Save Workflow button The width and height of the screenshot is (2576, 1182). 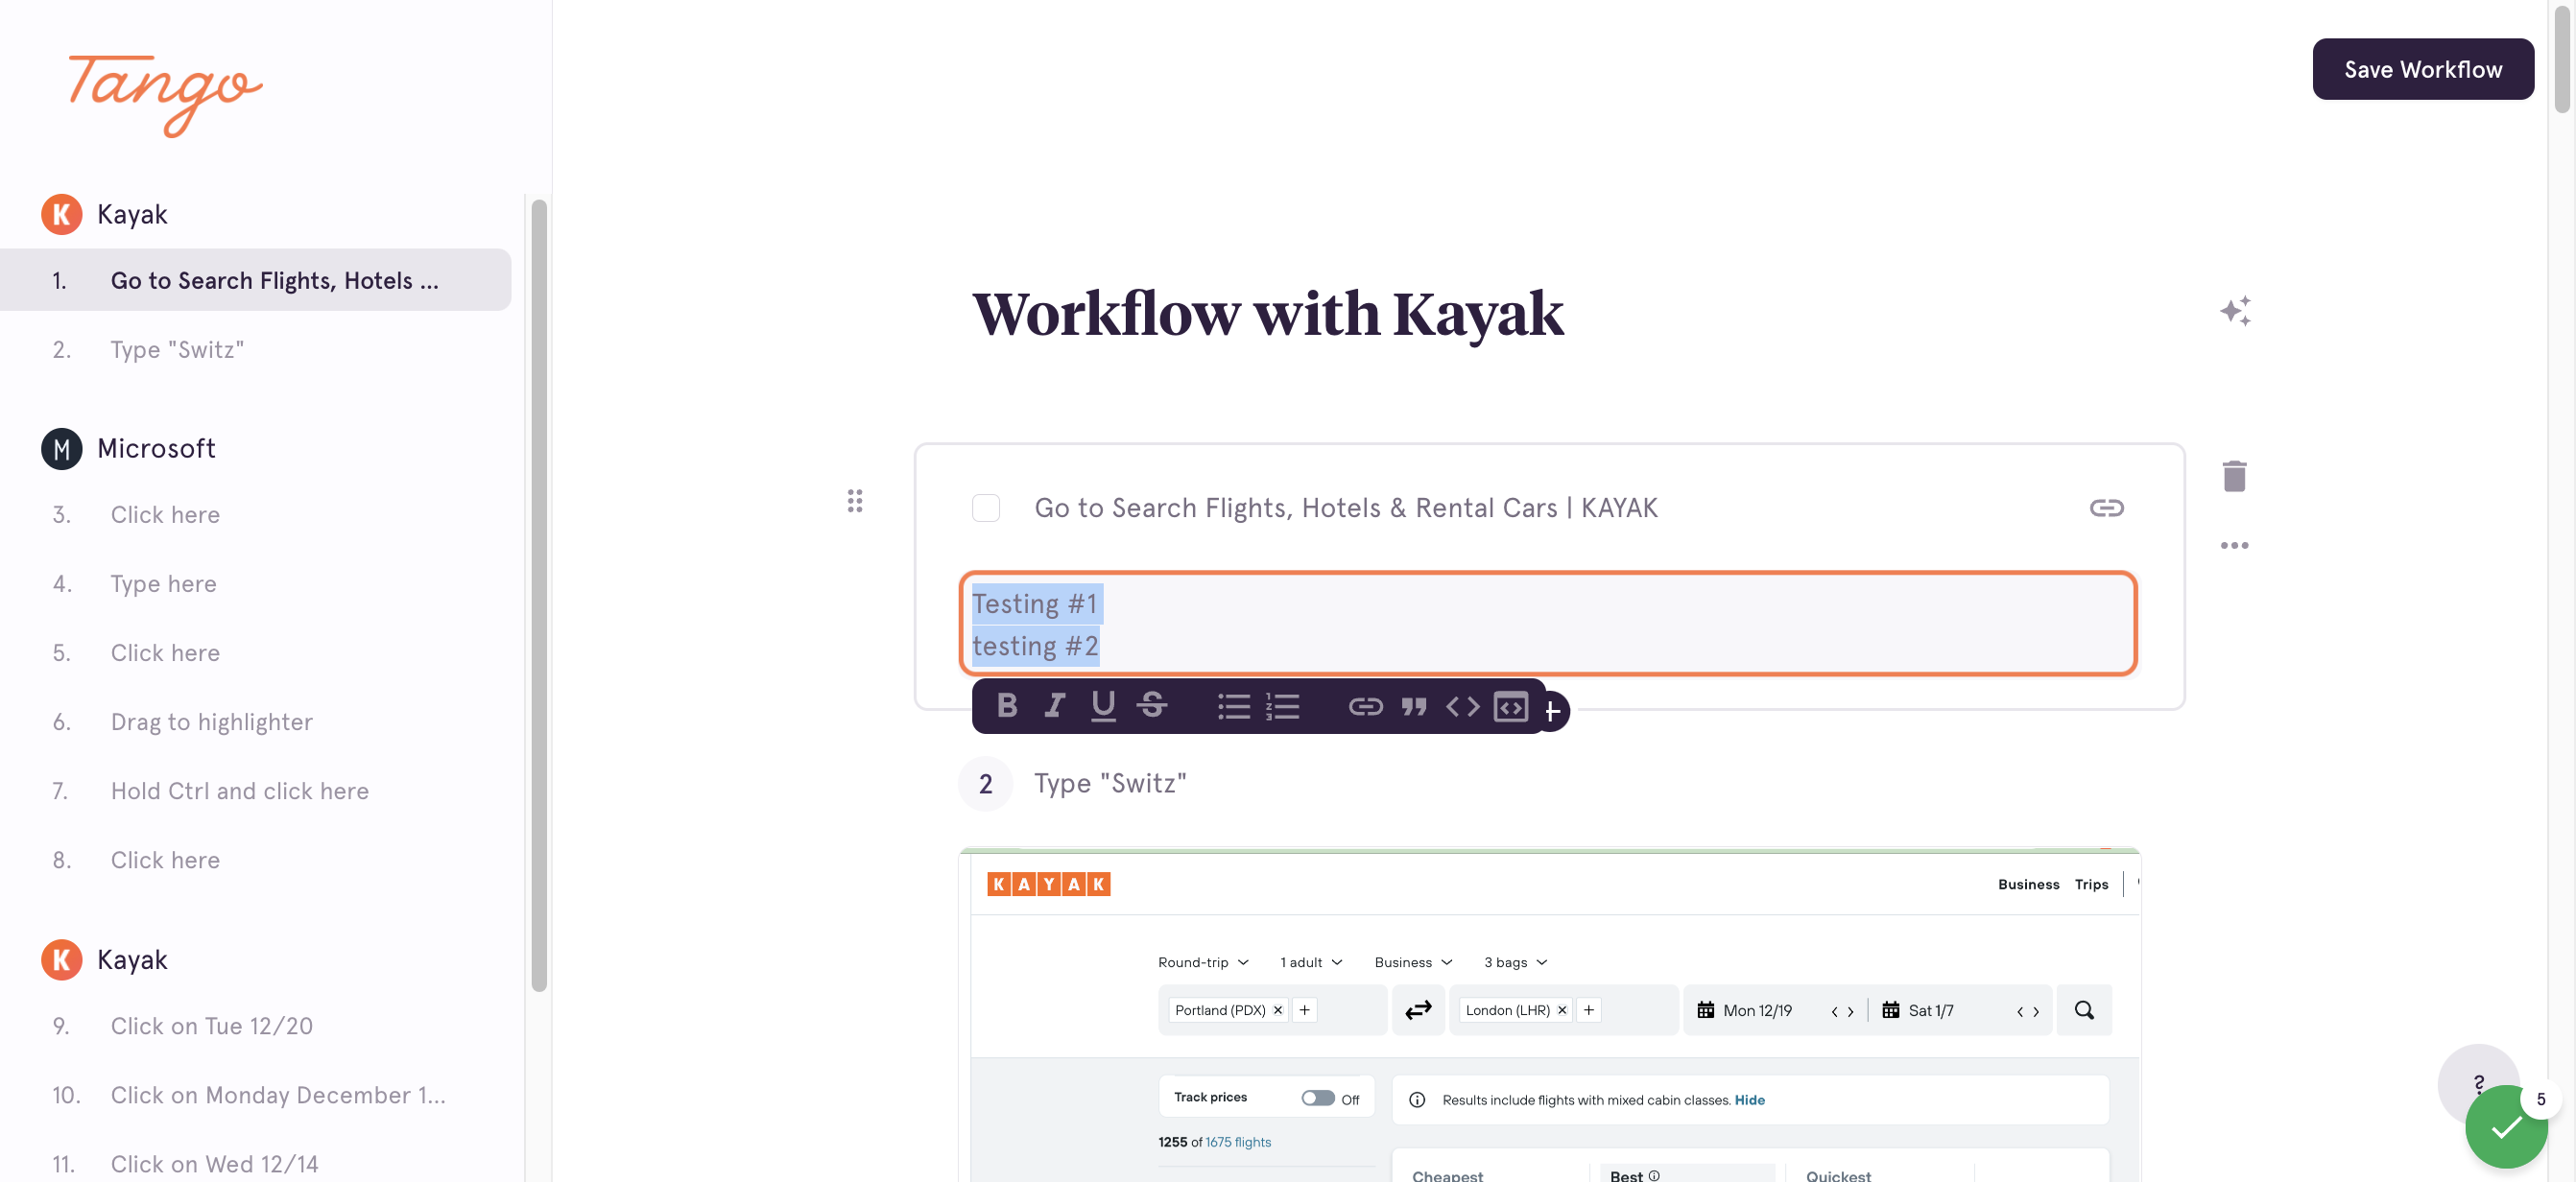tap(2422, 69)
